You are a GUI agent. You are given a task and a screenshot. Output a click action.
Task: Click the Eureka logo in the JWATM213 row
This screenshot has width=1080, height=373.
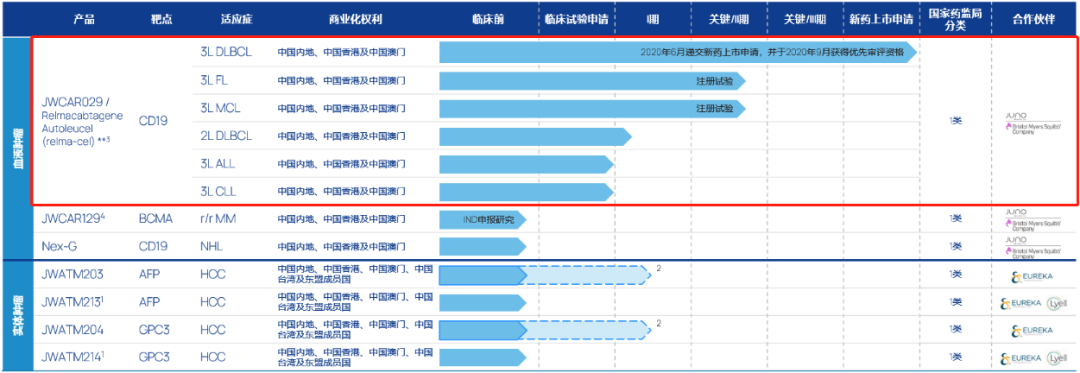tap(1021, 303)
